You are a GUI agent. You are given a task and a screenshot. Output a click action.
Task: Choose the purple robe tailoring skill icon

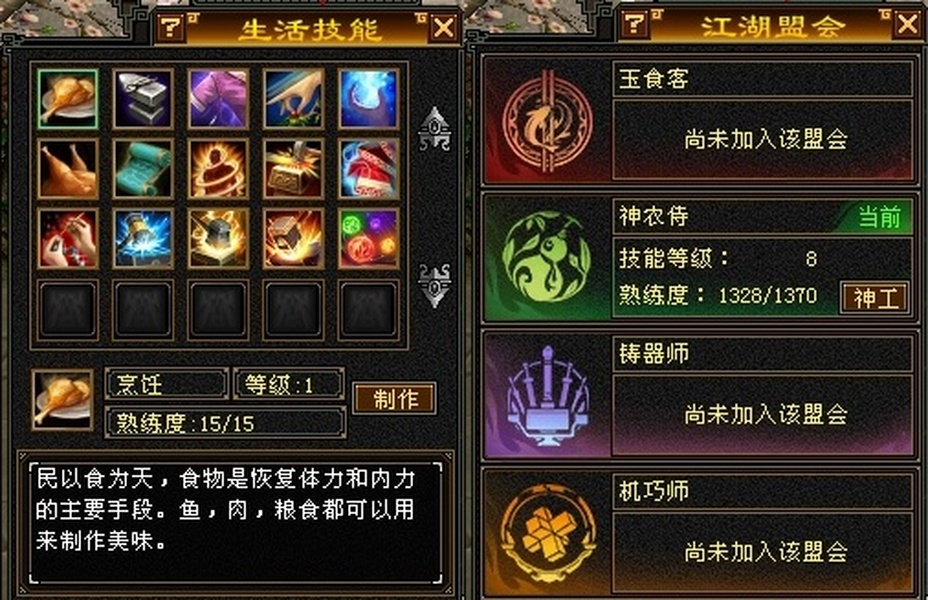[x=218, y=99]
